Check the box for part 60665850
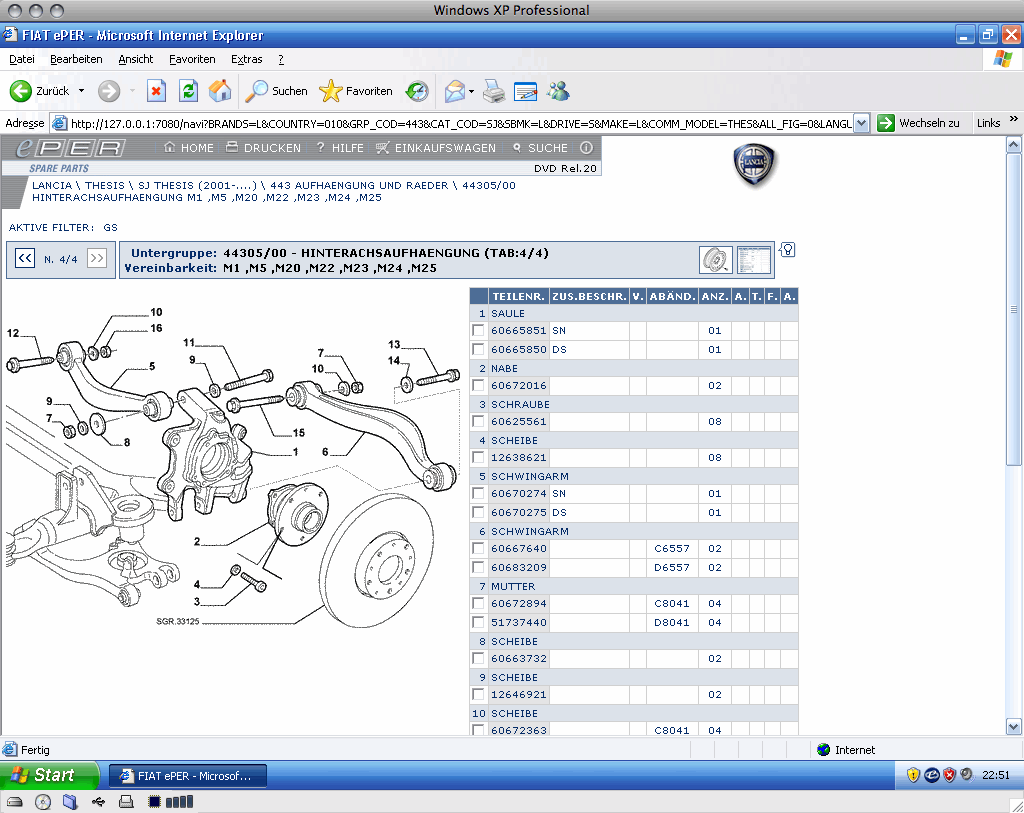The image size is (1024, 813). coord(478,349)
